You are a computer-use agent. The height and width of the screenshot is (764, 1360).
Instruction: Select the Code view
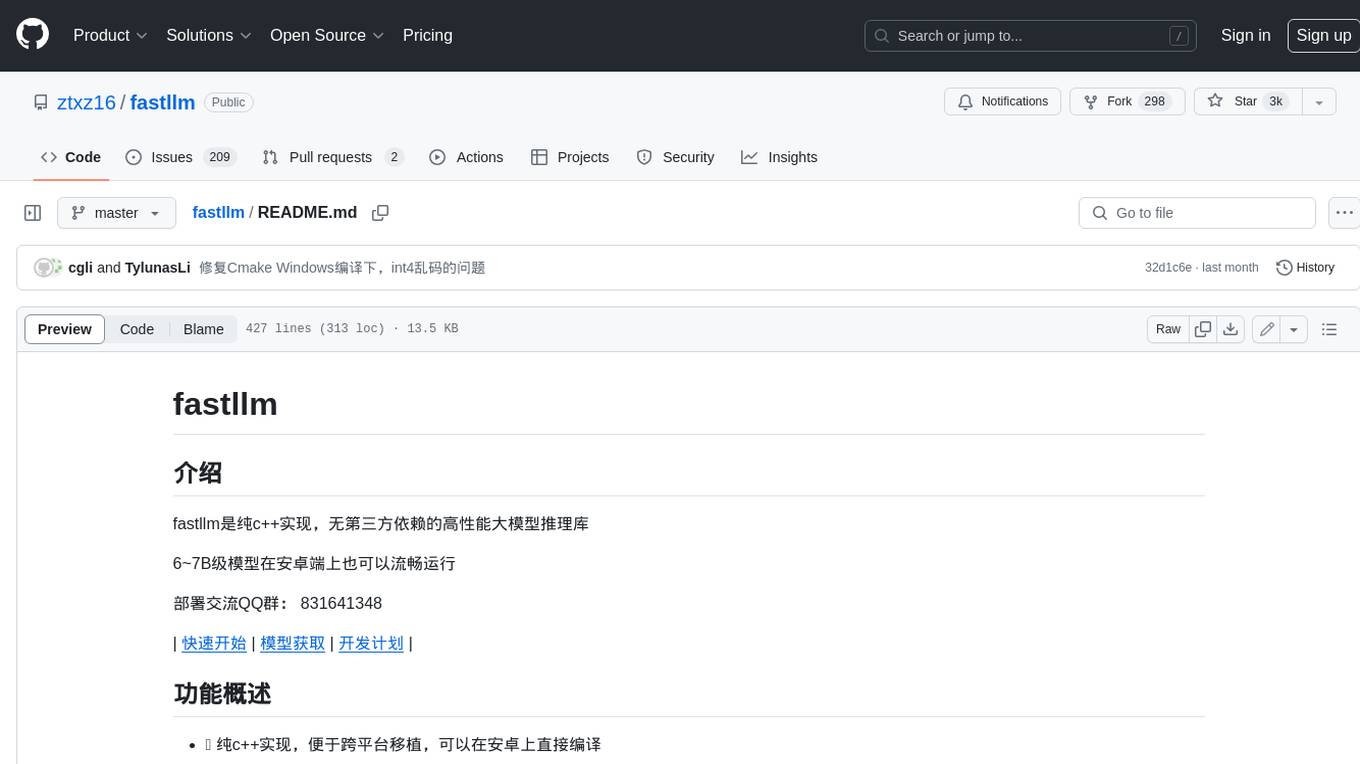click(x=137, y=329)
